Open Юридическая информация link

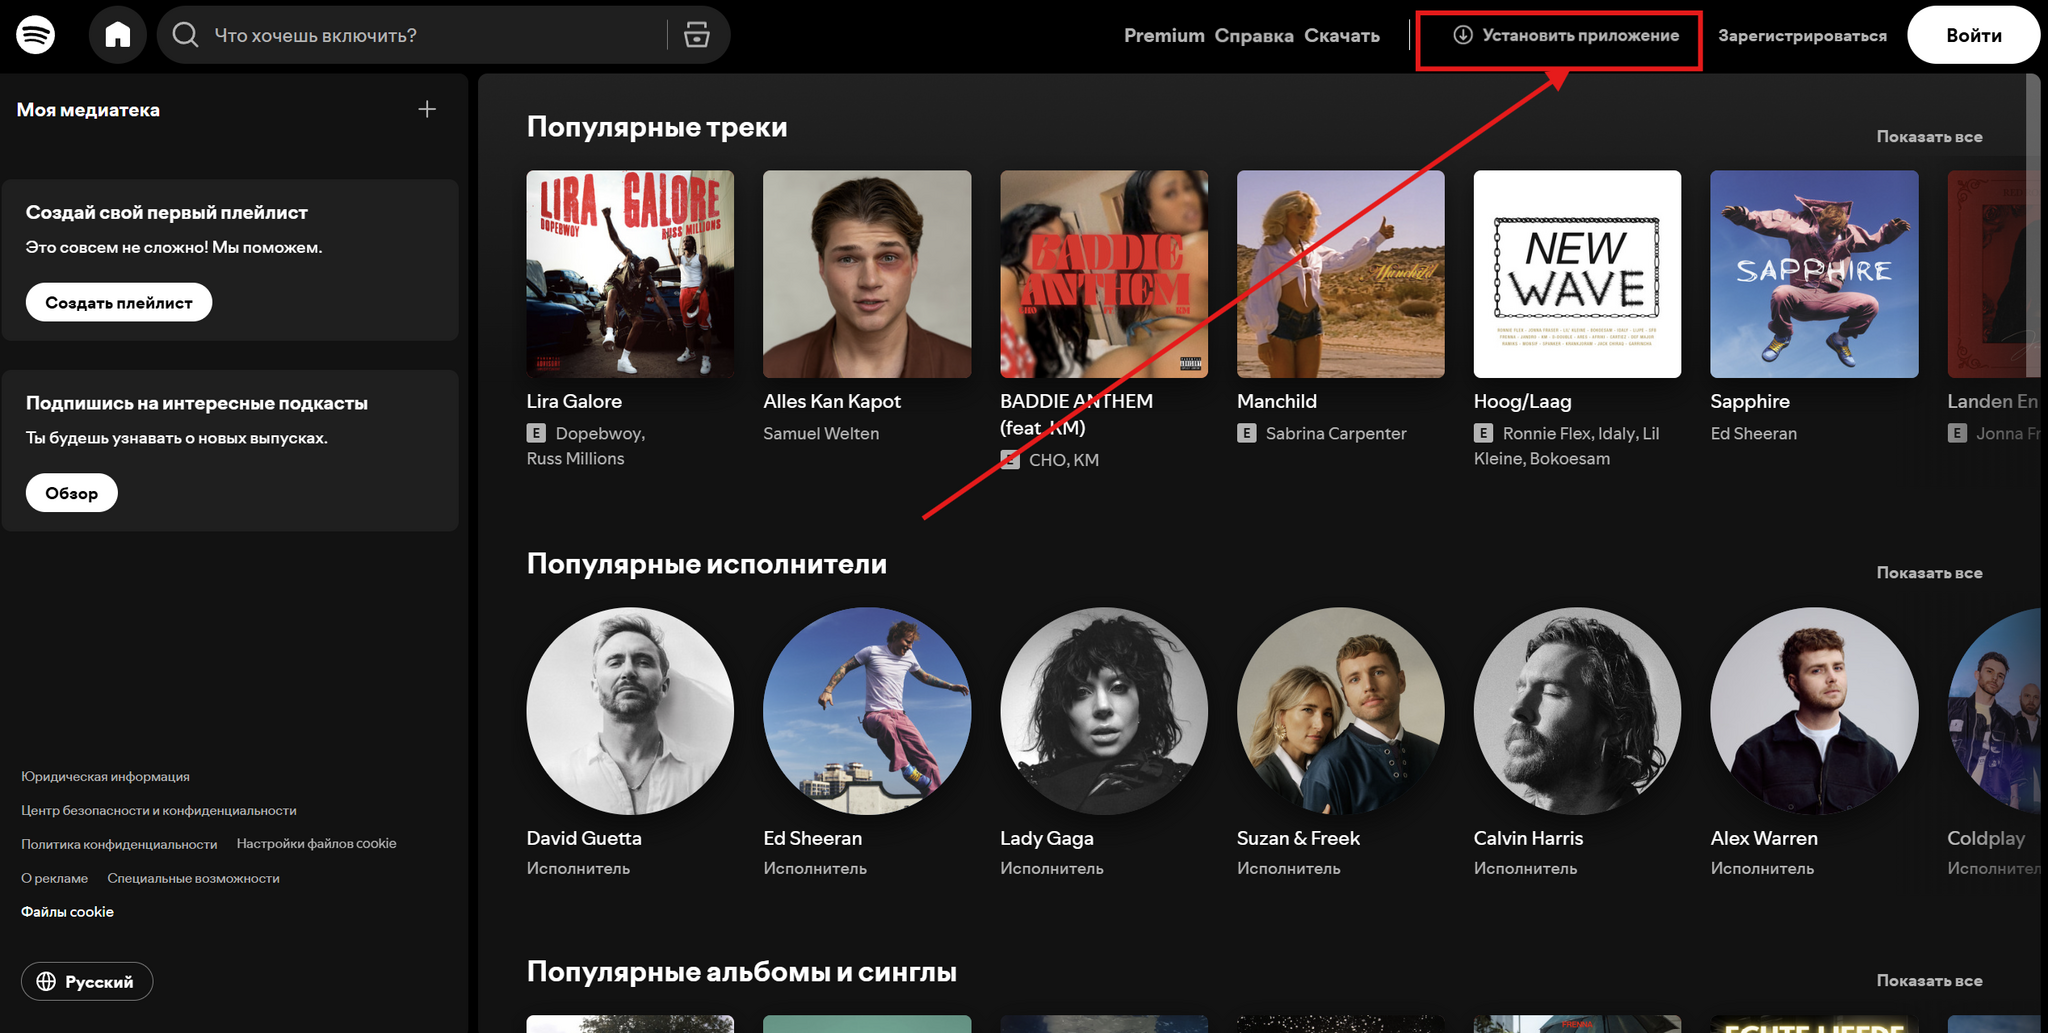(105, 776)
